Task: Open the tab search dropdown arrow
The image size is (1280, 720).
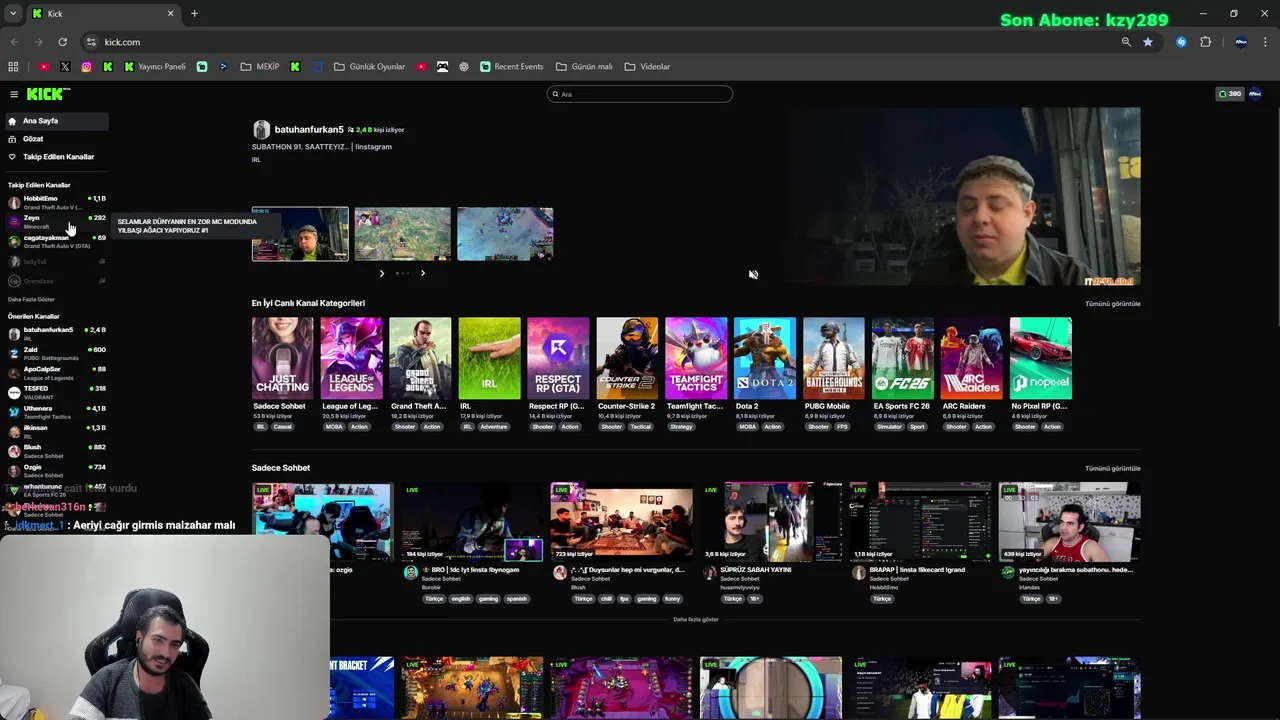Action: pyautogui.click(x=13, y=14)
